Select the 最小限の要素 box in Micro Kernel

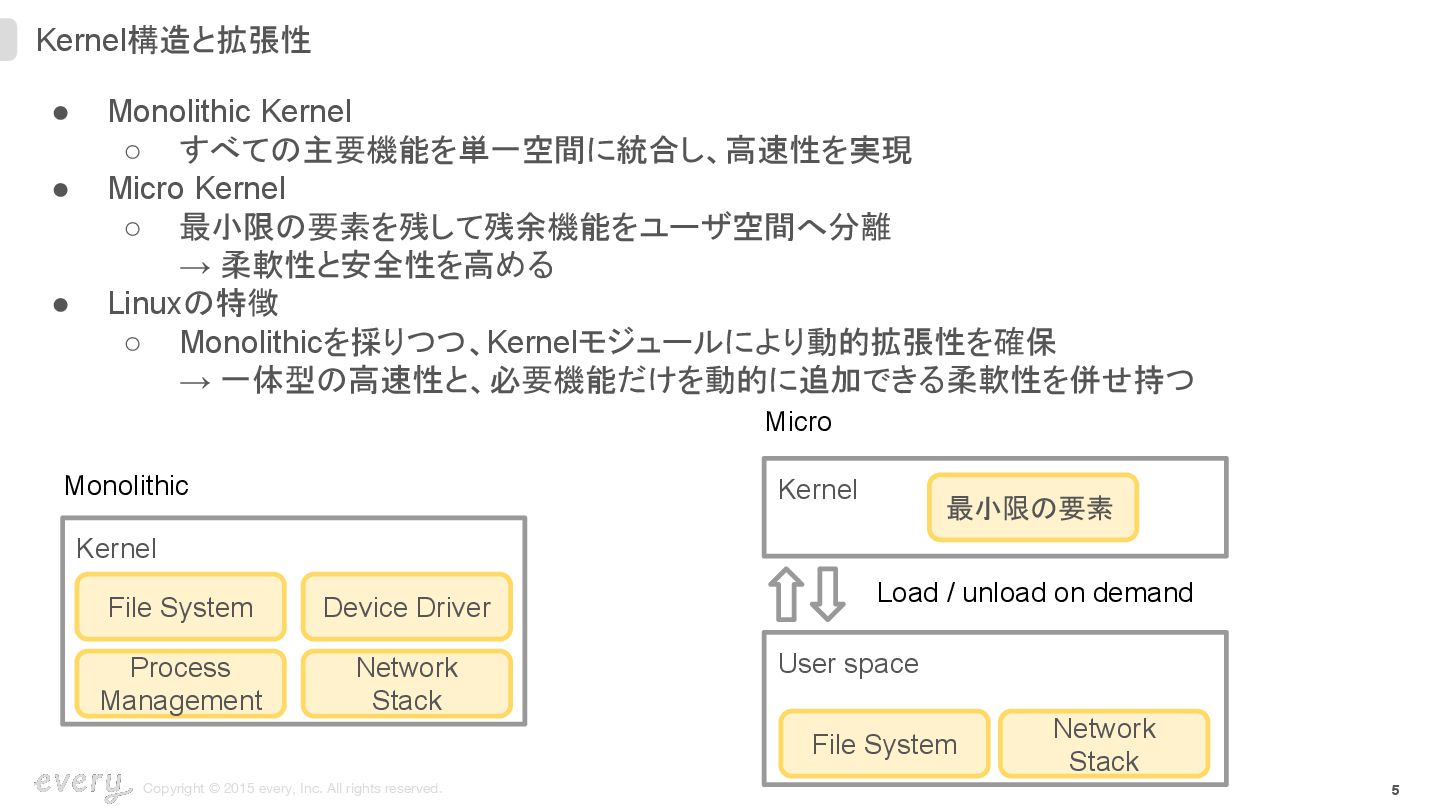click(x=1032, y=508)
